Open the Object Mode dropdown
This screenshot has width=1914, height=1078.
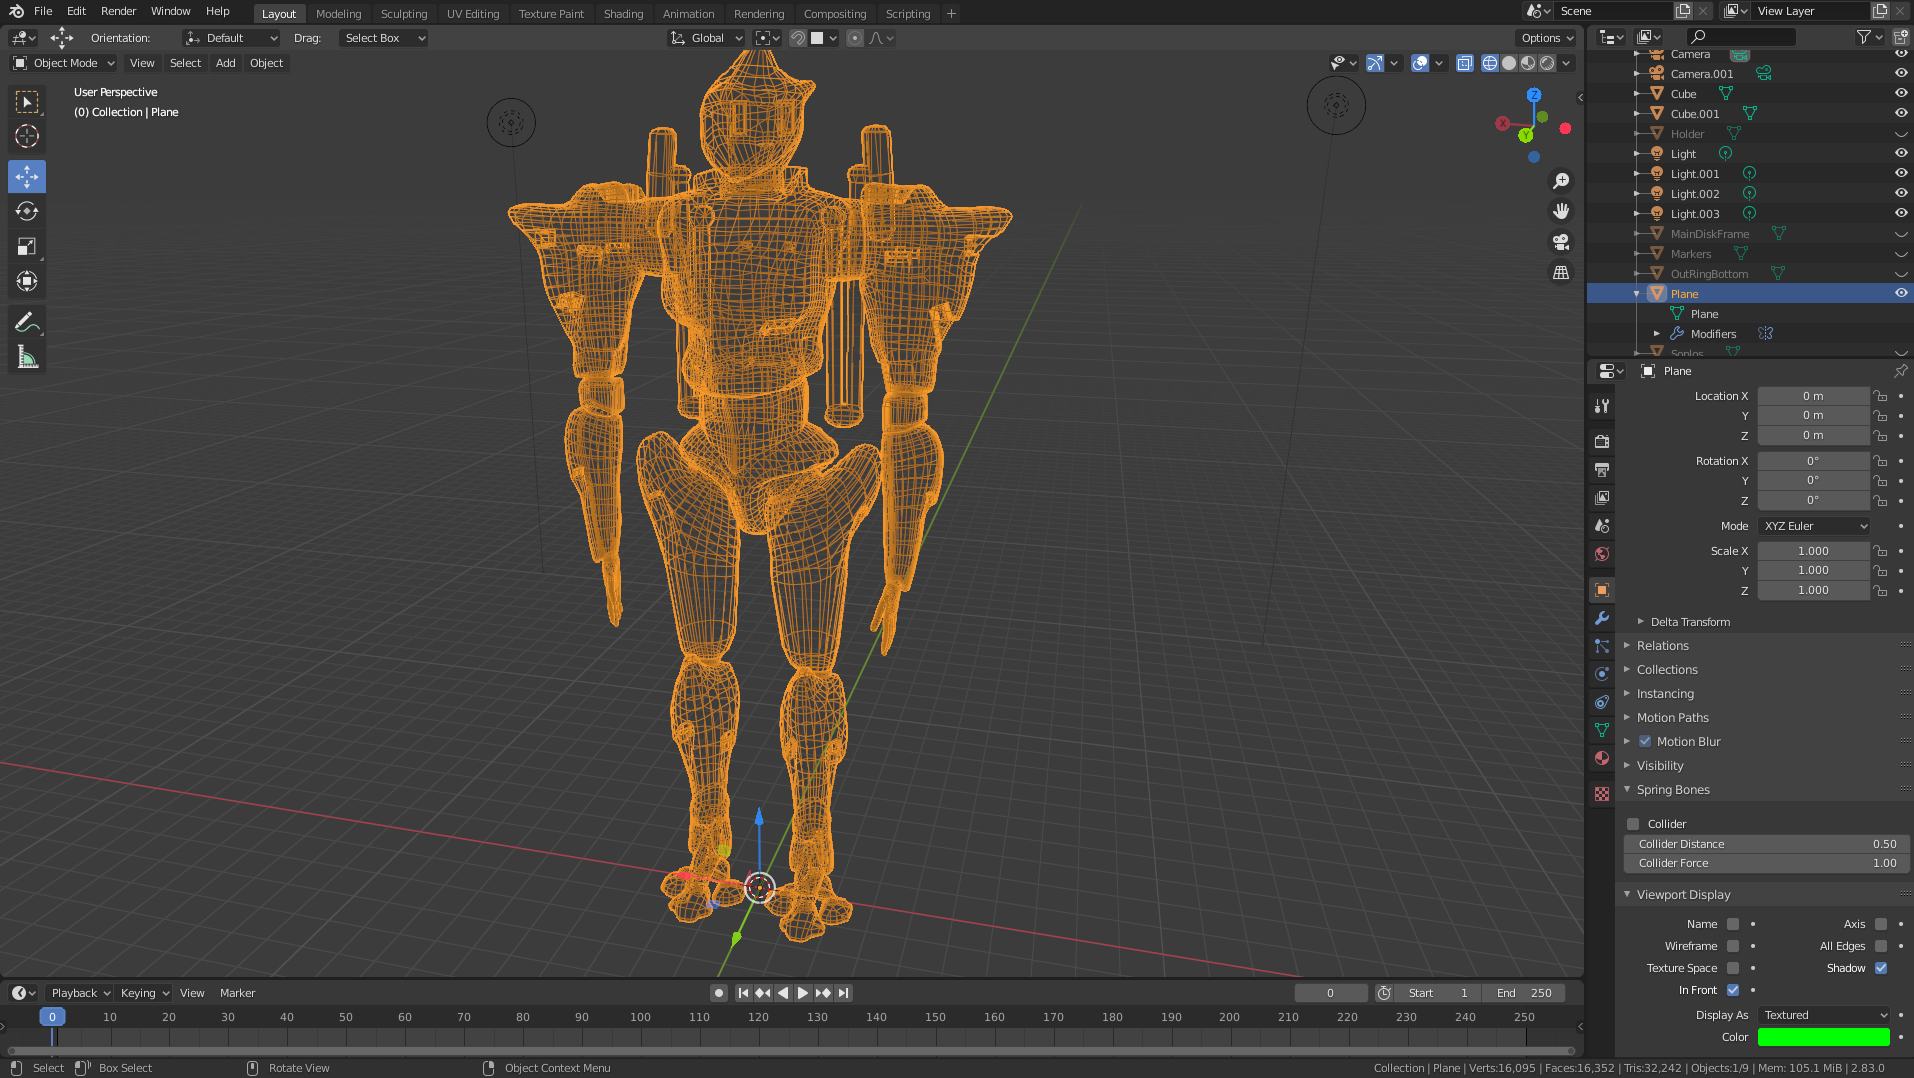(64, 63)
